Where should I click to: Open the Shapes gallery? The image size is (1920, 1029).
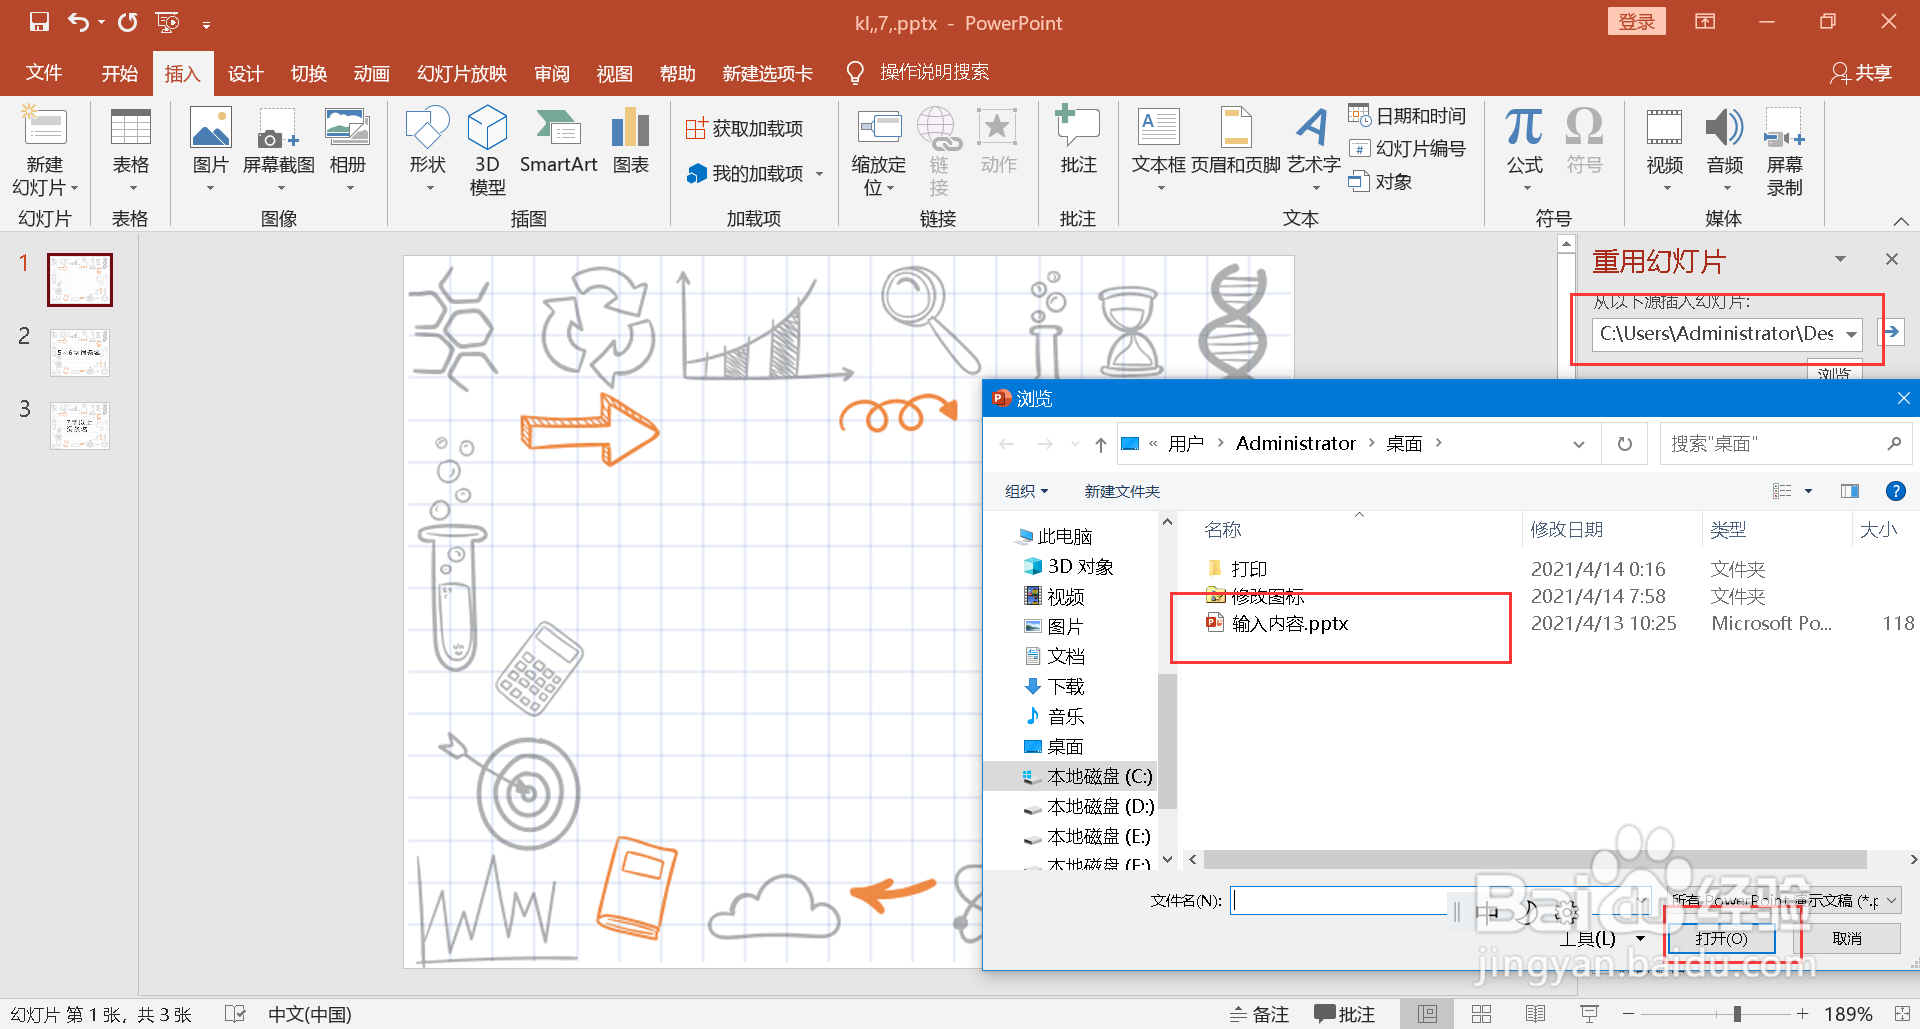click(427, 152)
